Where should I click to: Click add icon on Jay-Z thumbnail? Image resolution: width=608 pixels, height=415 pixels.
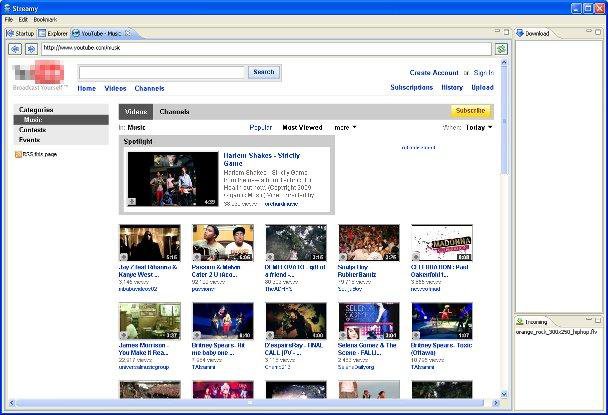[123, 257]
